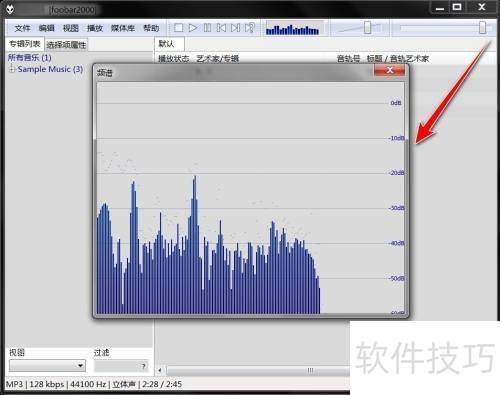Close the foobar2000 main window
Screen dimensions: 500x395
(x=482, y=7)
